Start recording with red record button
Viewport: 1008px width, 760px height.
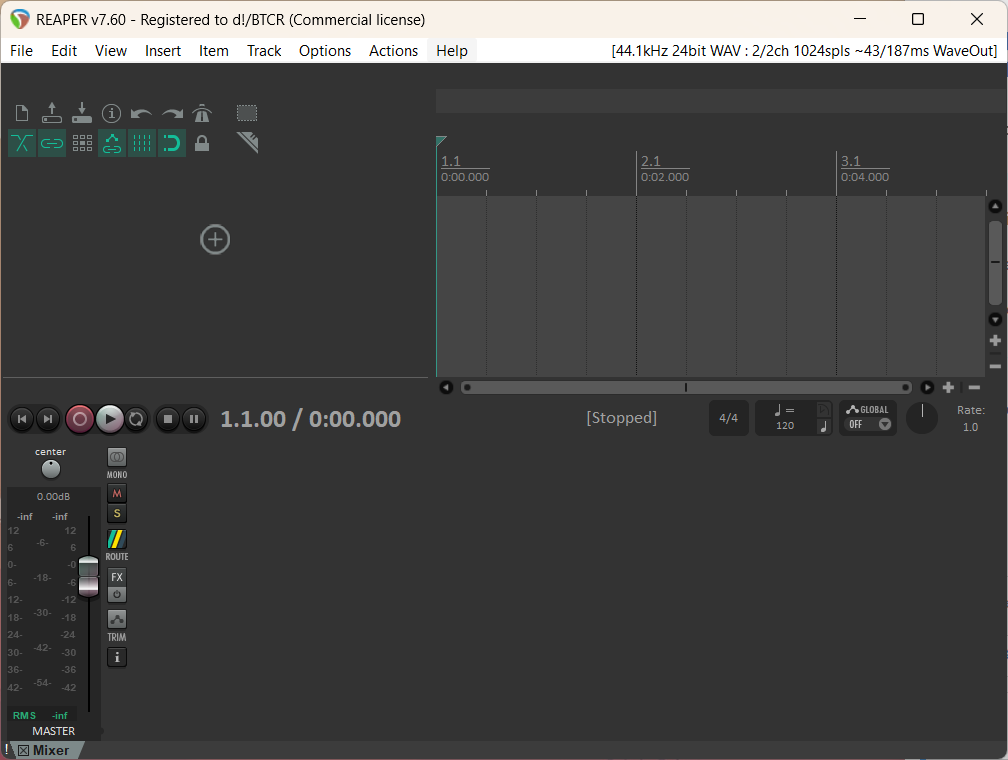coord(80,419)
